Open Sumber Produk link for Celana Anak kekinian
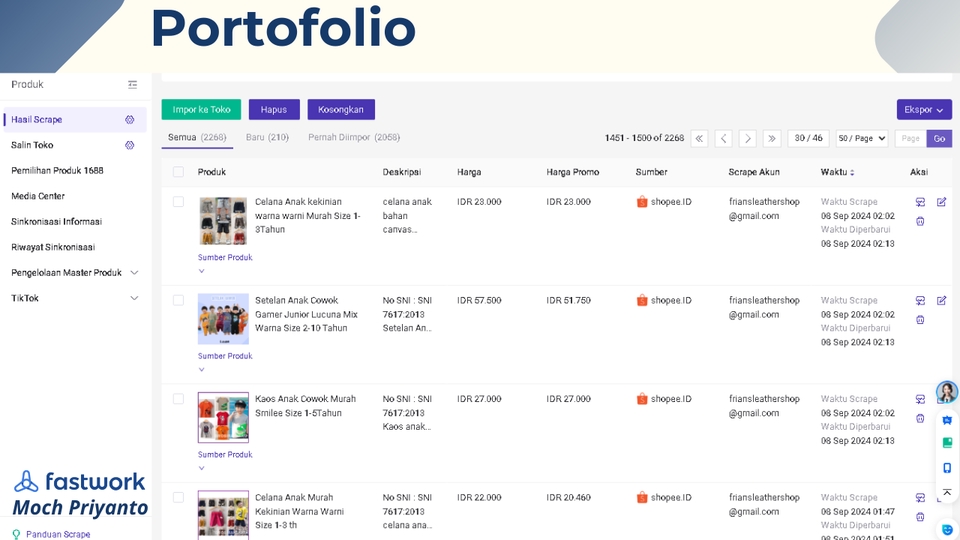The height and width of the screenshot is (540, 960). pos(225,257)
